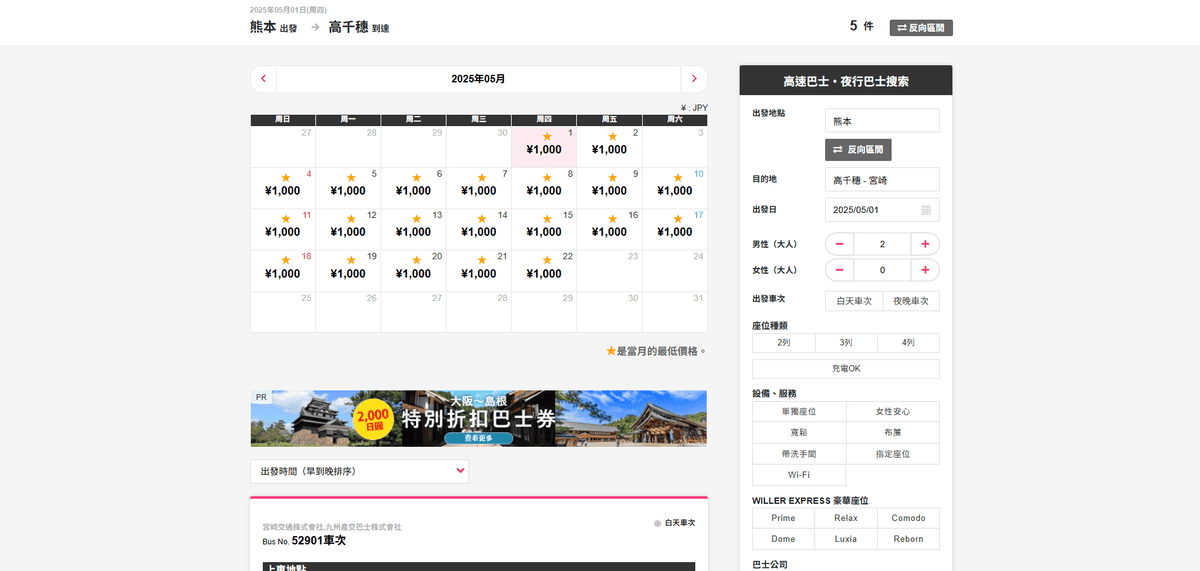Toggle 女性安心 facility filter

coord(893,412)
